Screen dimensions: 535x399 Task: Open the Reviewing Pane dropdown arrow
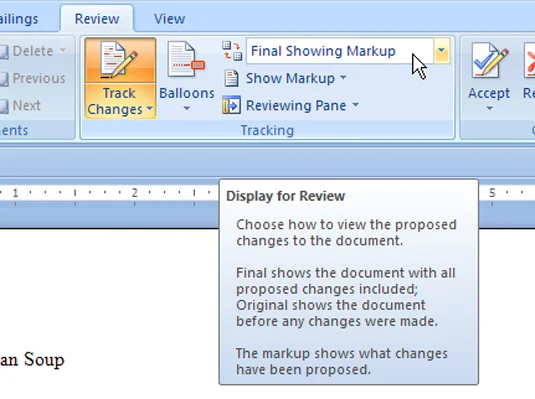(355, 104)
